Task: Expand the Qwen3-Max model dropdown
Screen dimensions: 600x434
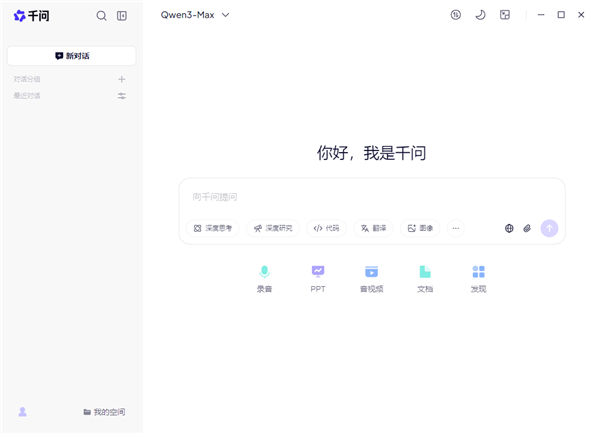Action: click(x=195, y=15)
